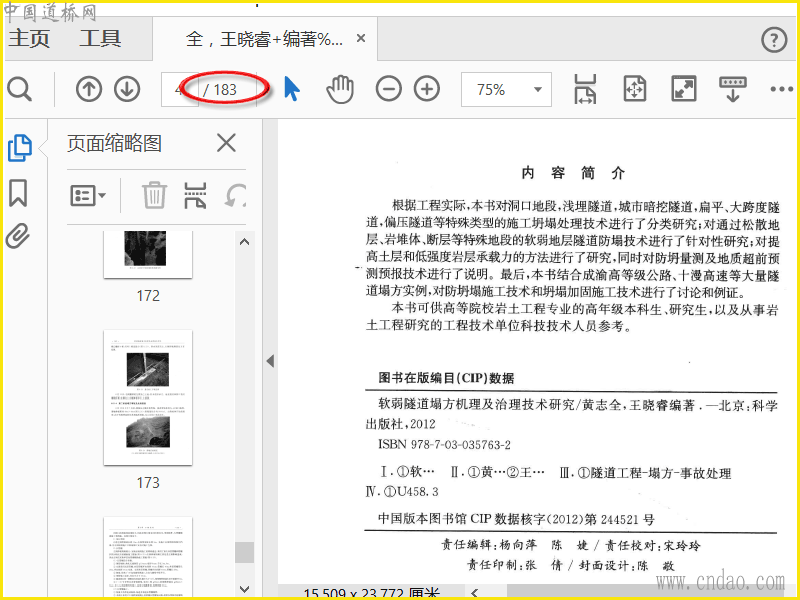Click the page number input field
800x600 pixels.
(x=180, y=89)
